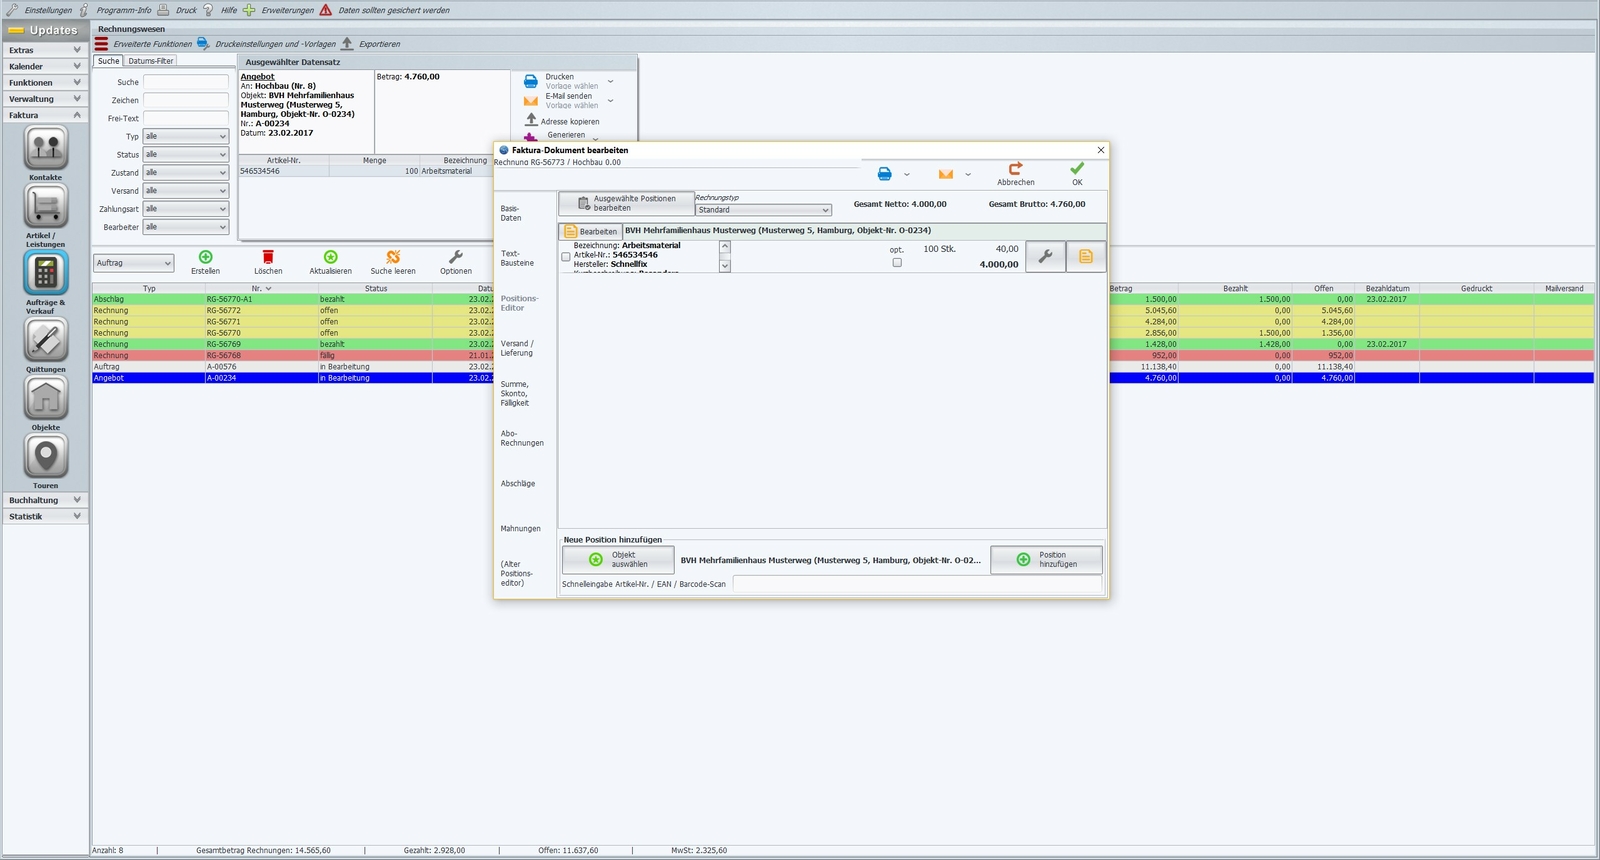Open the Touren map pin icon
1600x860 pixels.
(x=45, y=456)
